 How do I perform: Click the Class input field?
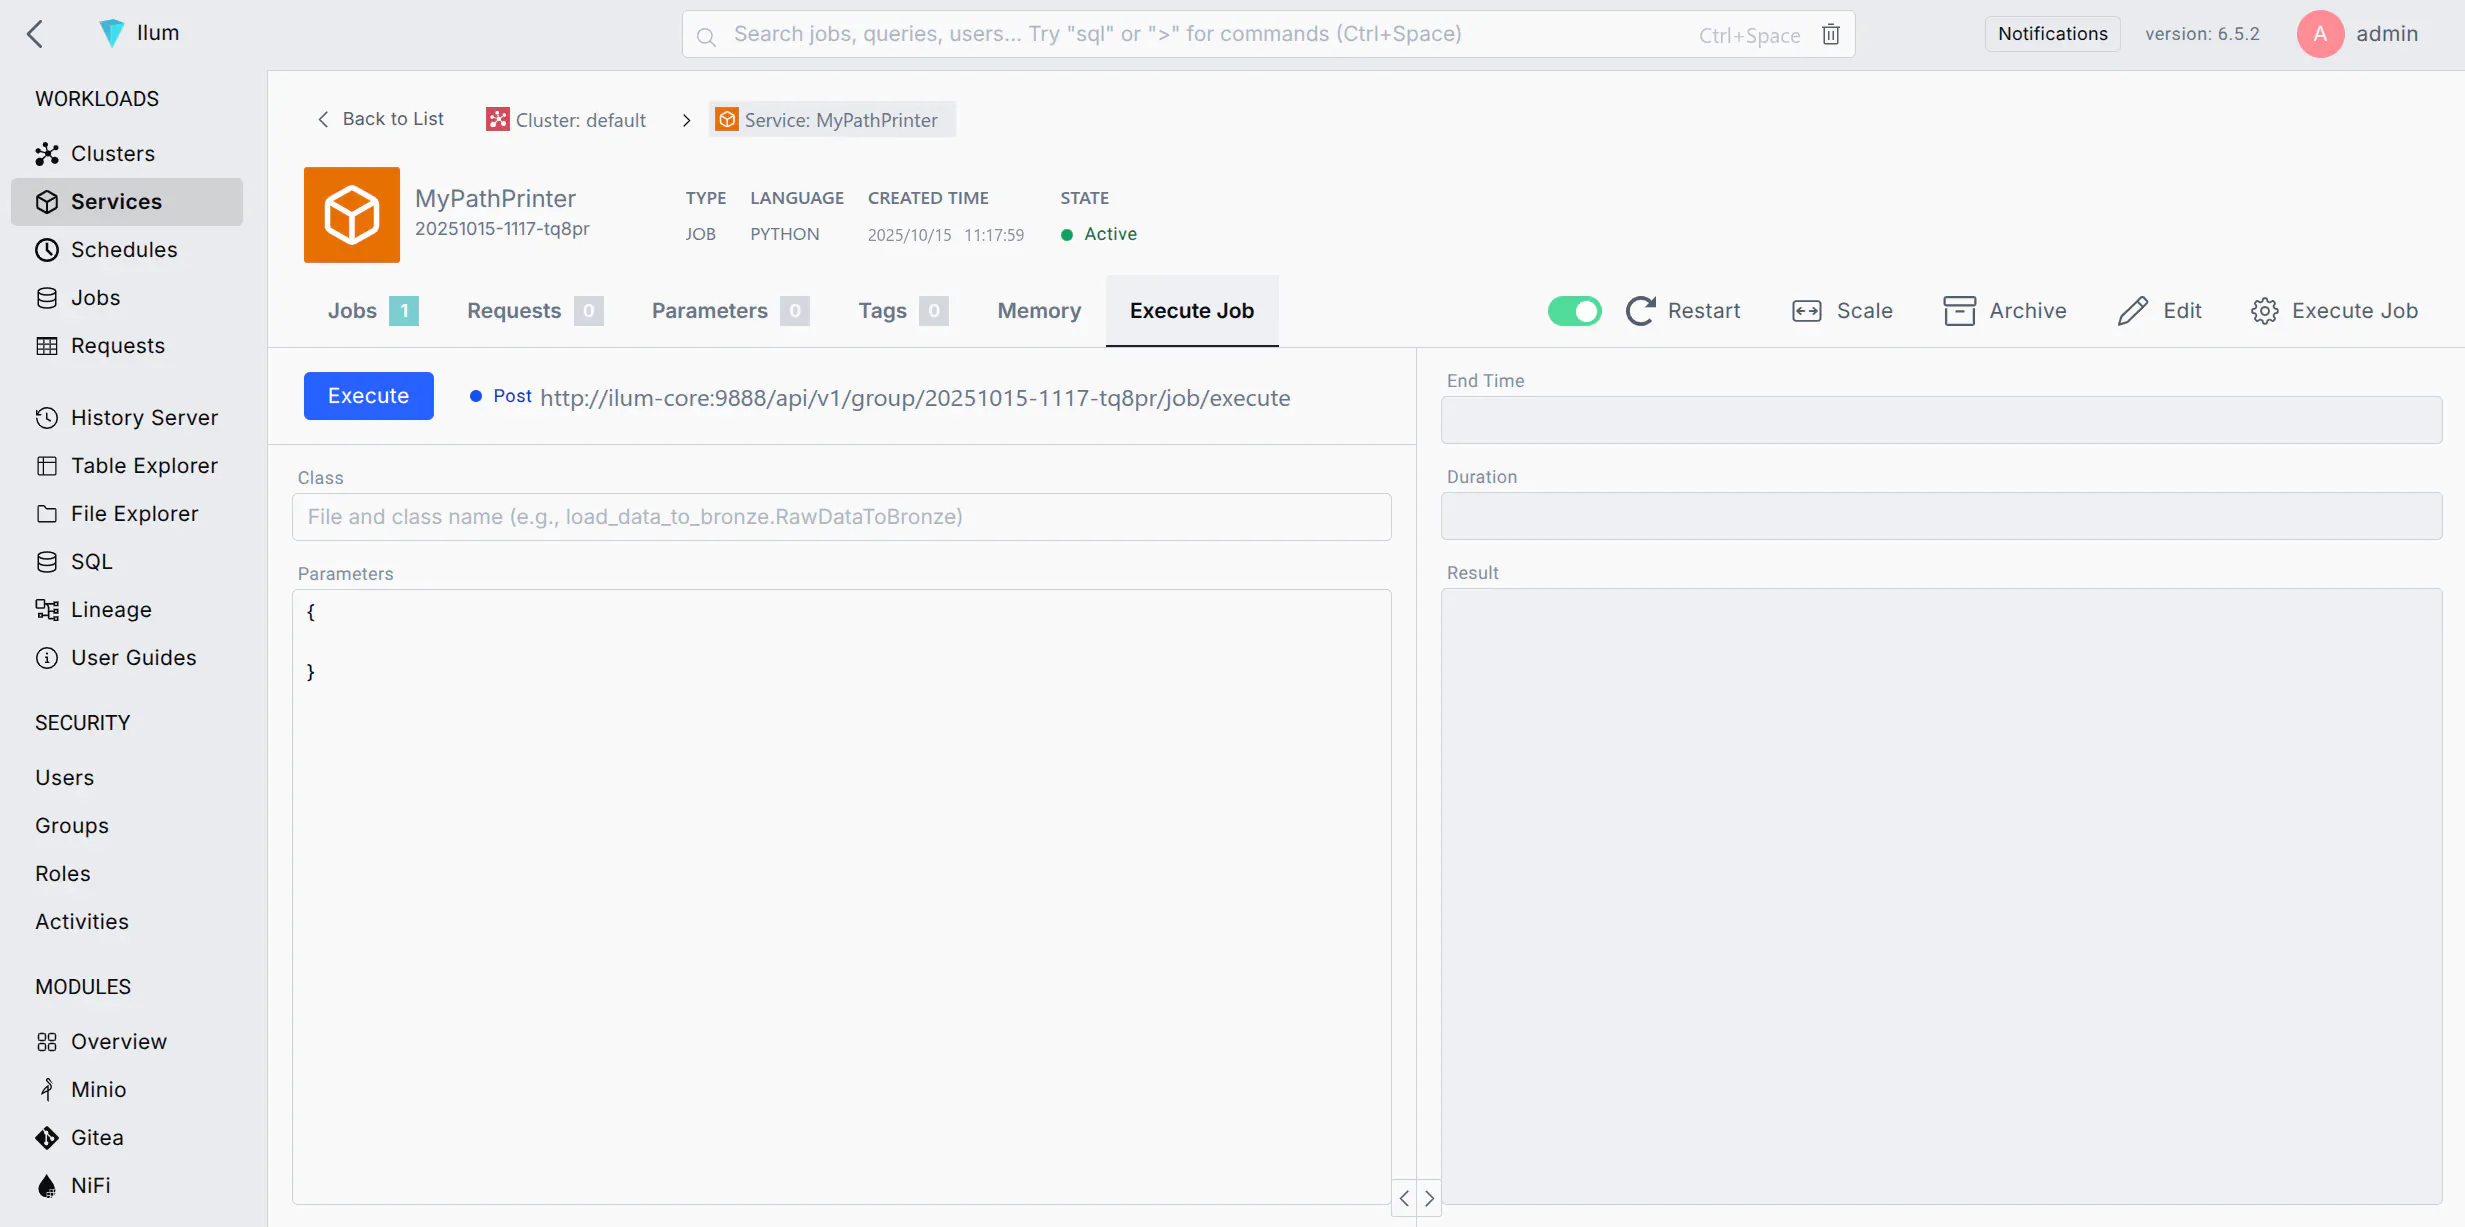tap(841, 517)
